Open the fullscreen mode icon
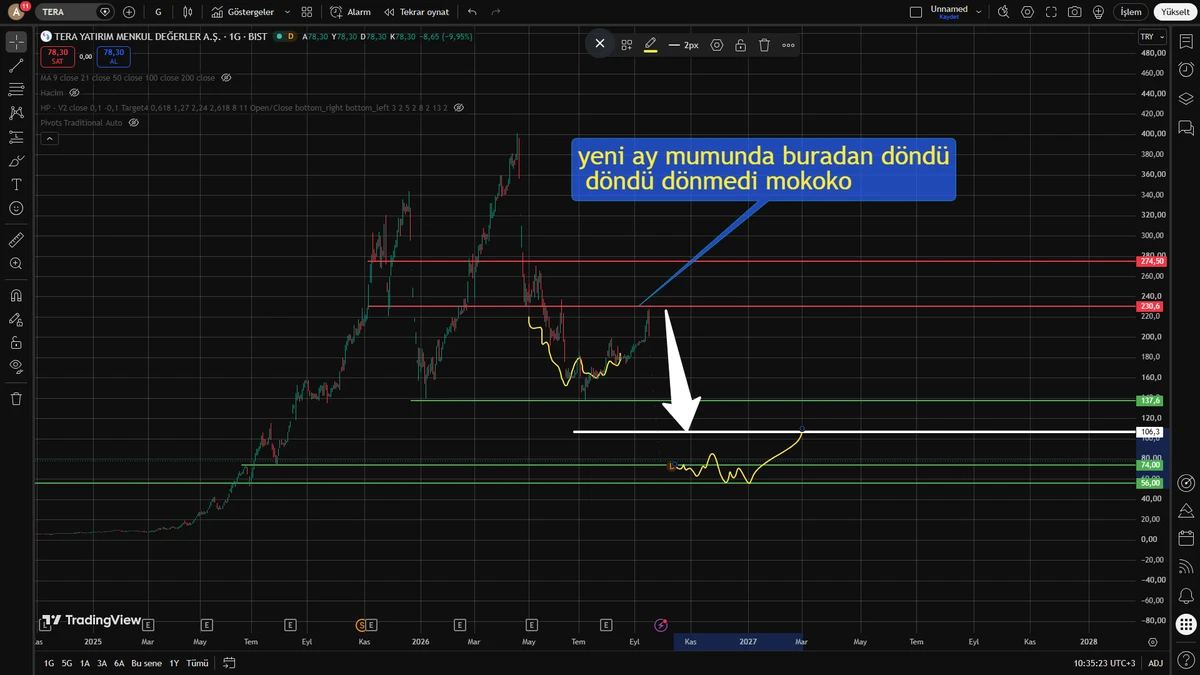The height and width of the screenshot is (675, 1200). (1051, 12)
